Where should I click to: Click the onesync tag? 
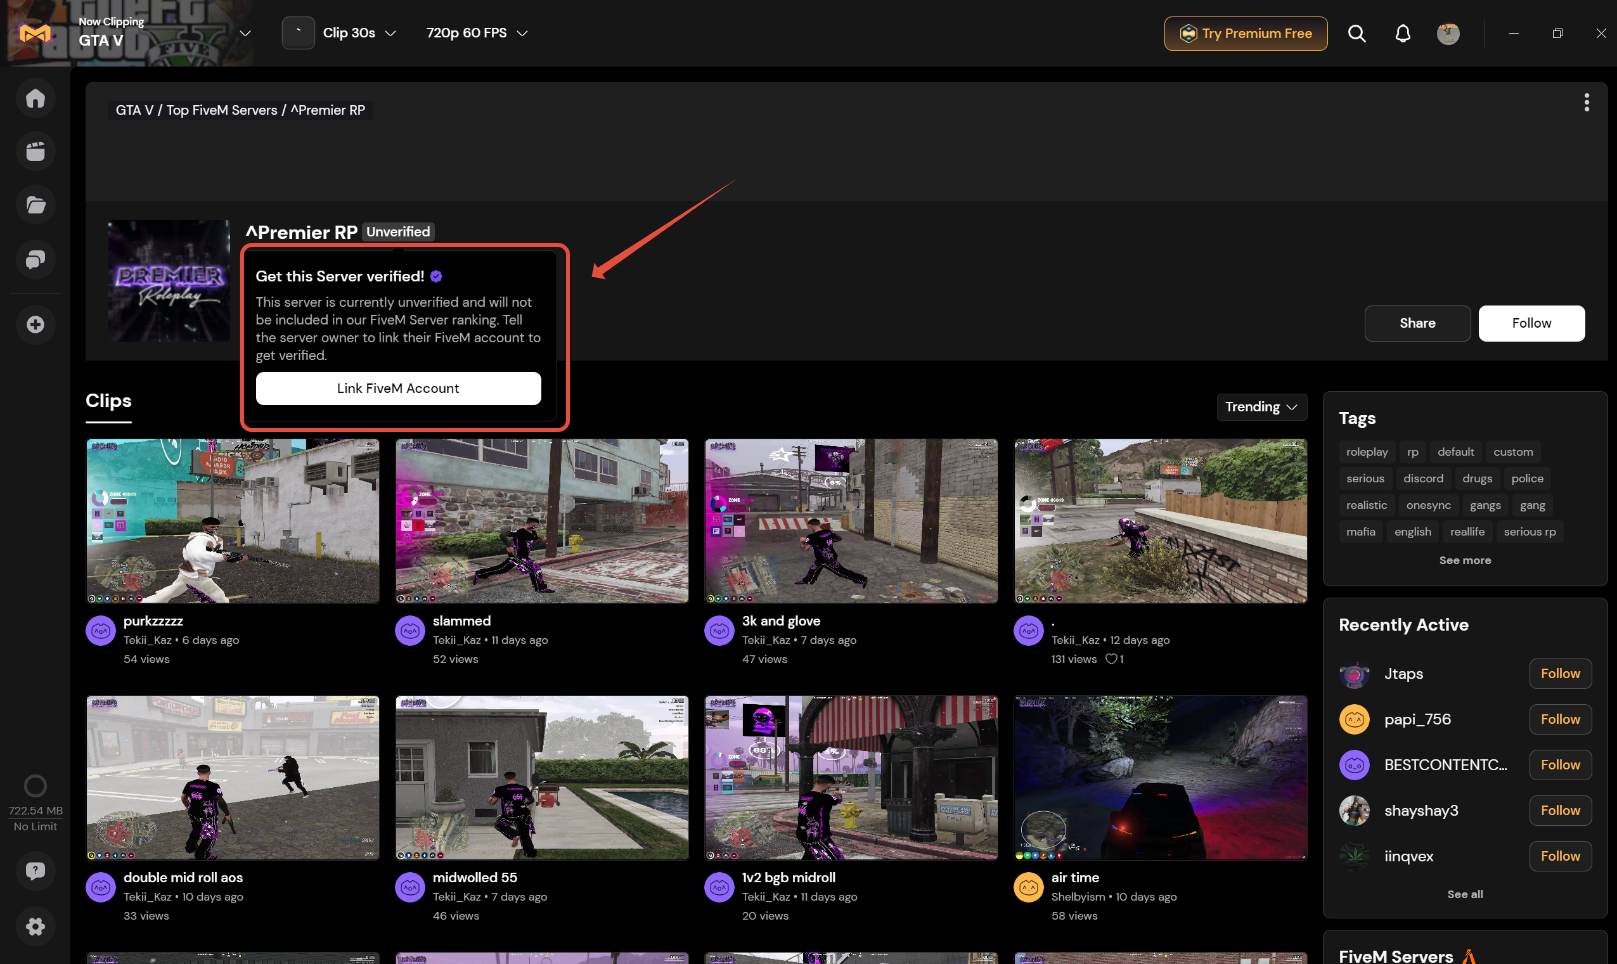(1428, 505)
